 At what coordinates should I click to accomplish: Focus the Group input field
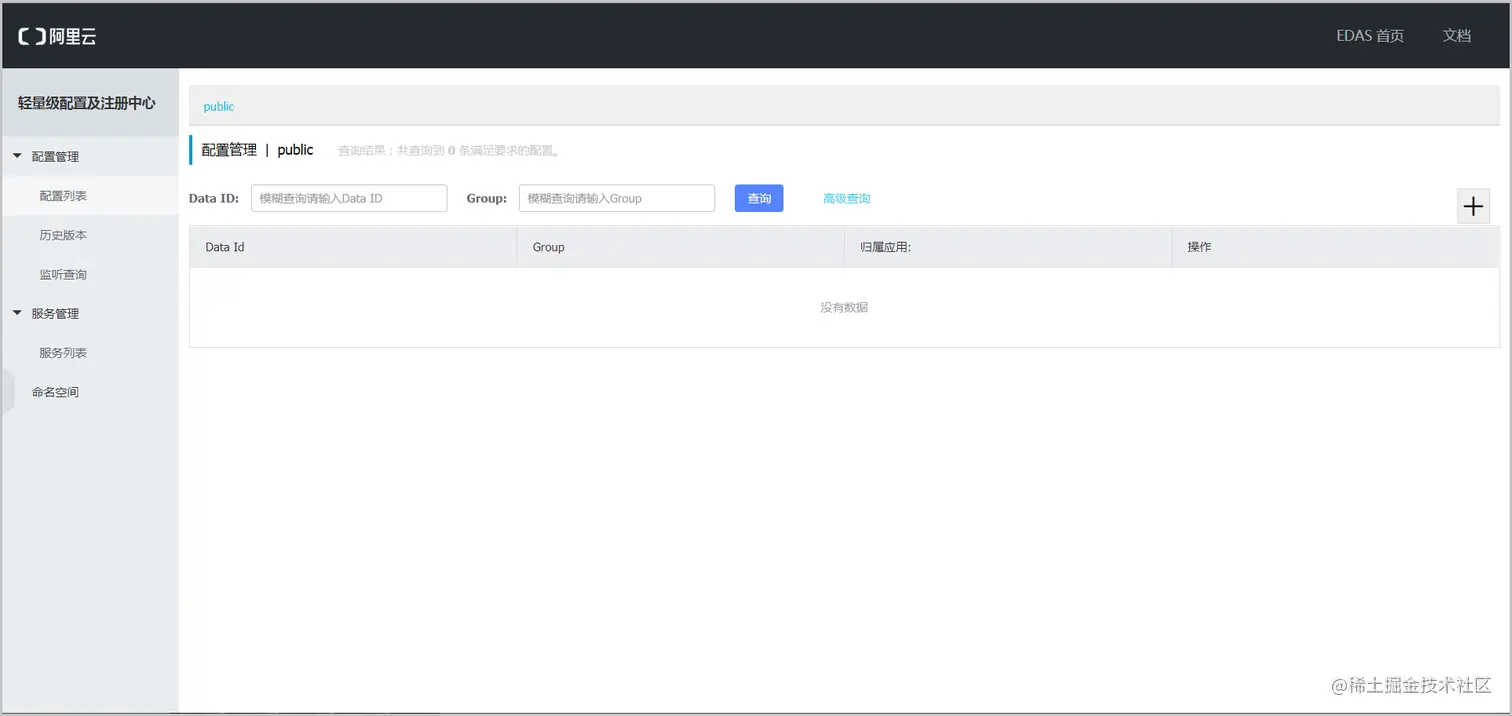617,198
